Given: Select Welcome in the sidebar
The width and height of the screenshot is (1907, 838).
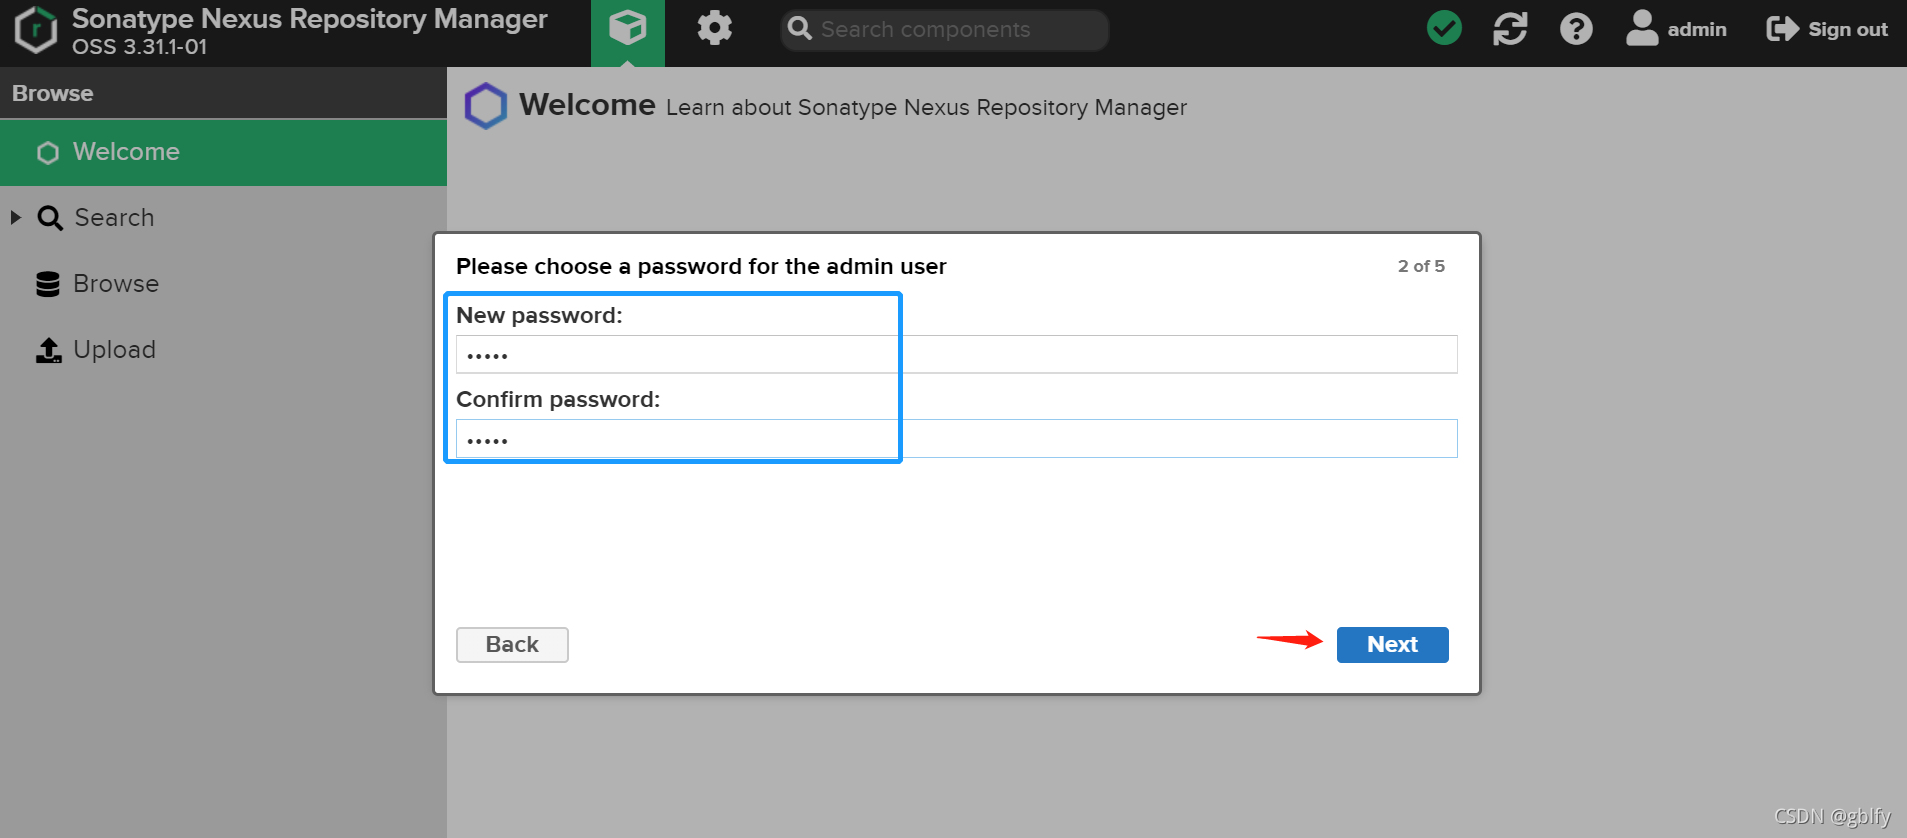Looking at the screenshot, I should tap(223, 152).
